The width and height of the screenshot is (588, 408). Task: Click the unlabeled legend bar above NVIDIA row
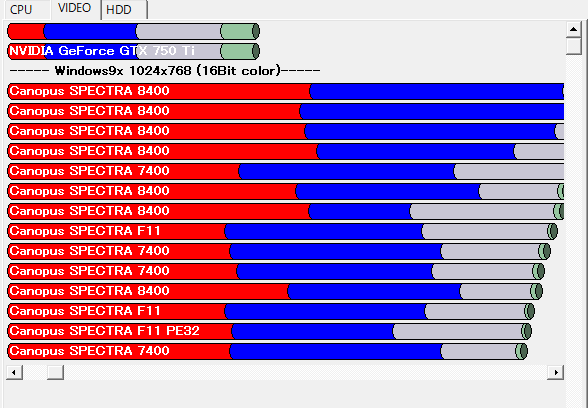(x=134, y=31)
